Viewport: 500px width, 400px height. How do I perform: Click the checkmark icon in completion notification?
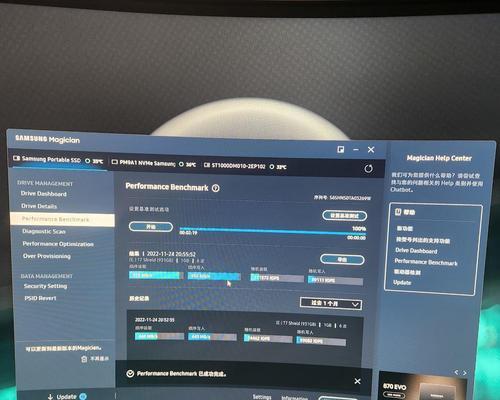130,374
